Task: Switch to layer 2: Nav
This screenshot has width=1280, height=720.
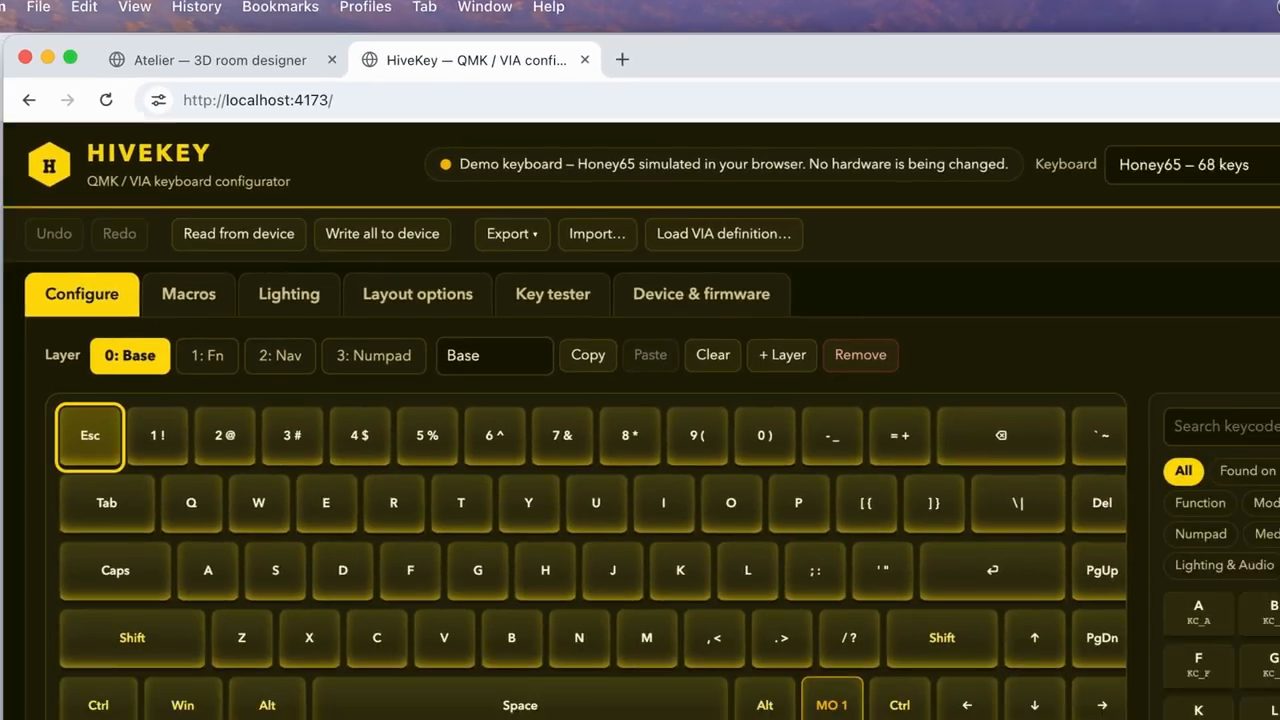Action: coord(280,355)
